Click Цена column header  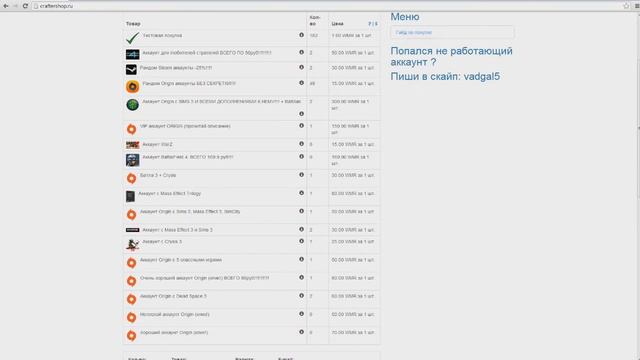[x=338, y=24]
